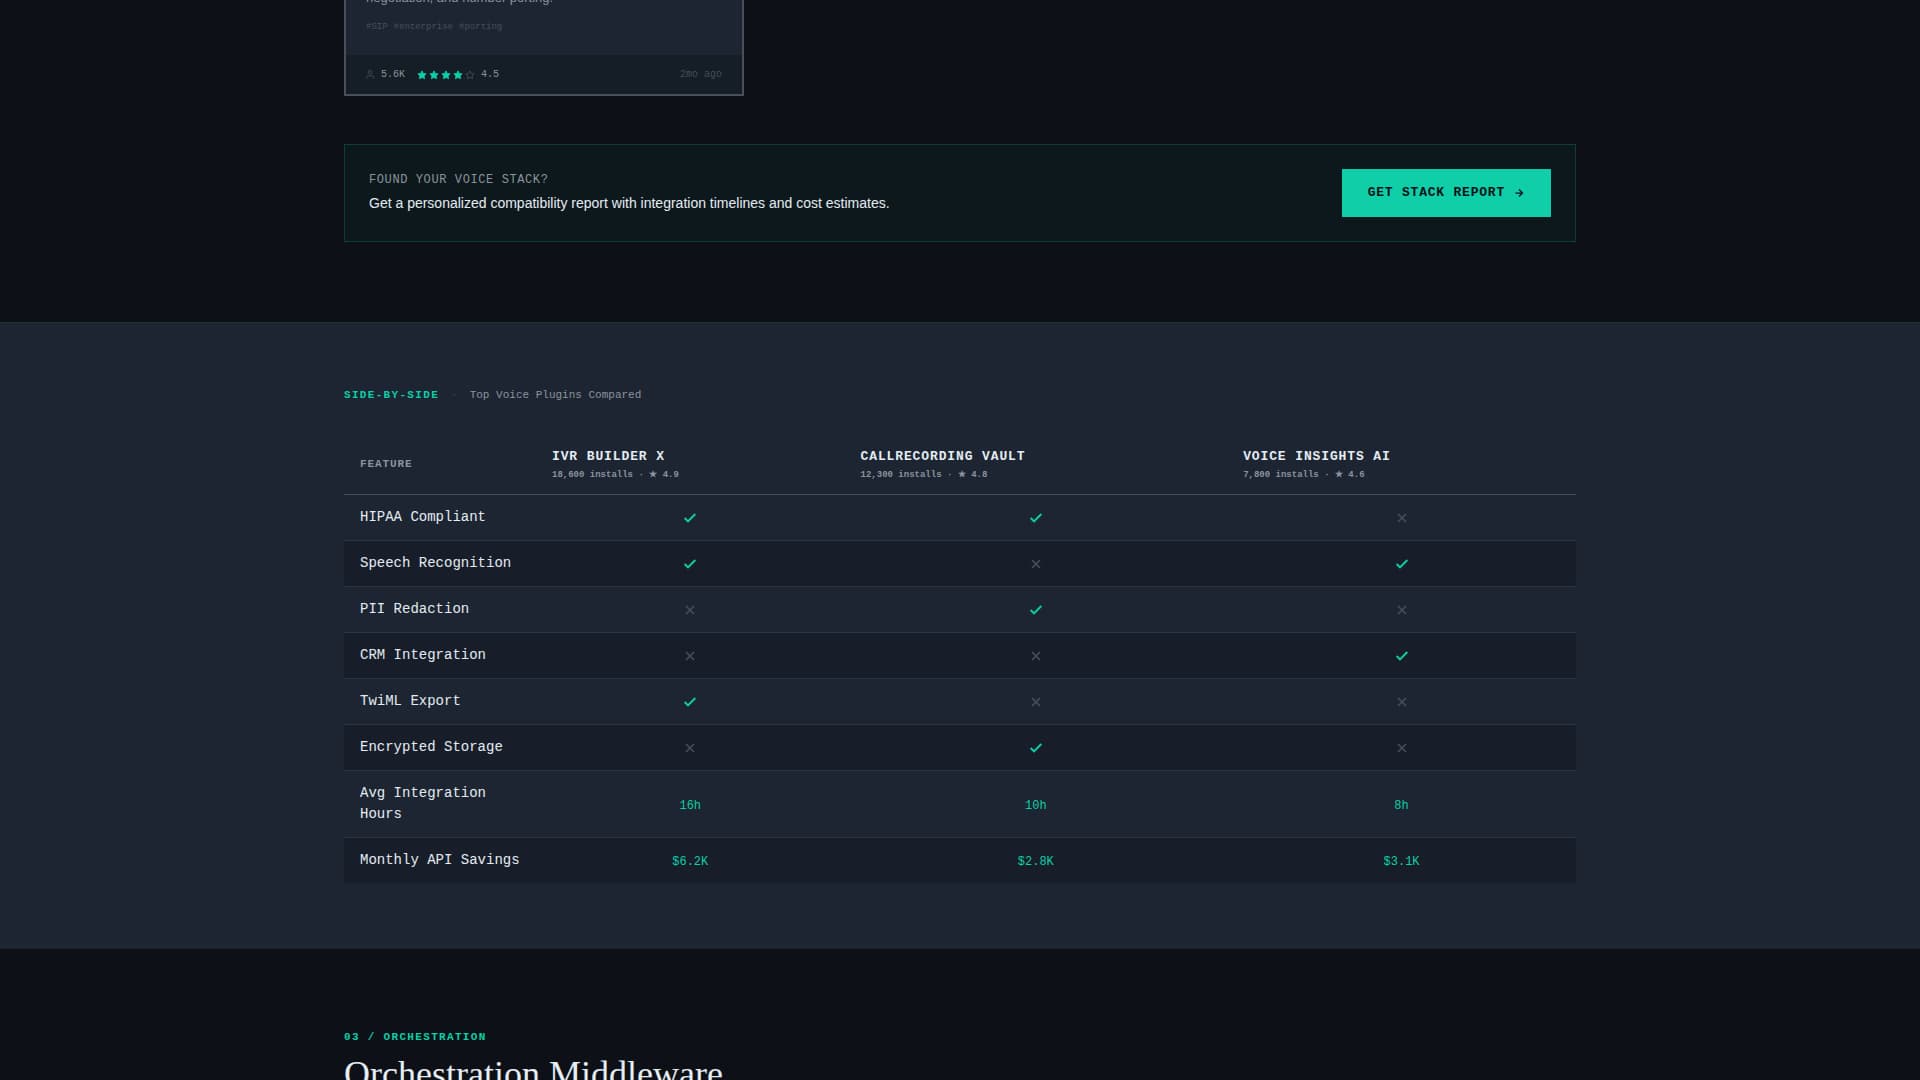Image resolution: width=1920 pixels, height=1080 pixels.
Task: Click the #SIP #enterprise #porting tags line
Action: (434, 27)
